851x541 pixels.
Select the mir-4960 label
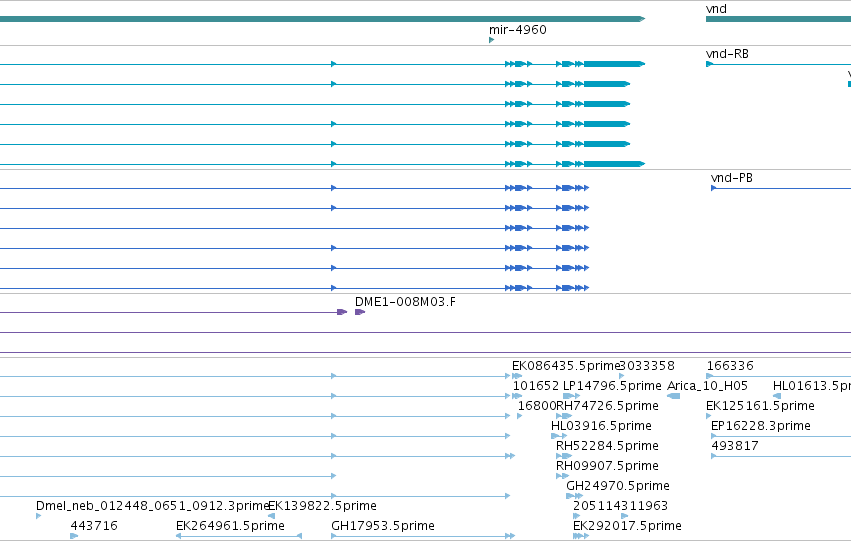[x=517, y=29]
